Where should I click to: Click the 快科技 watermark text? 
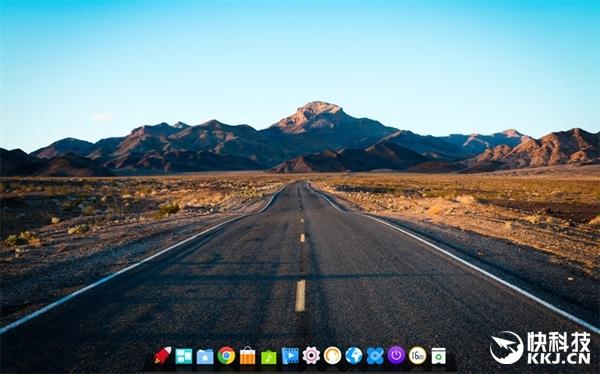559,342
